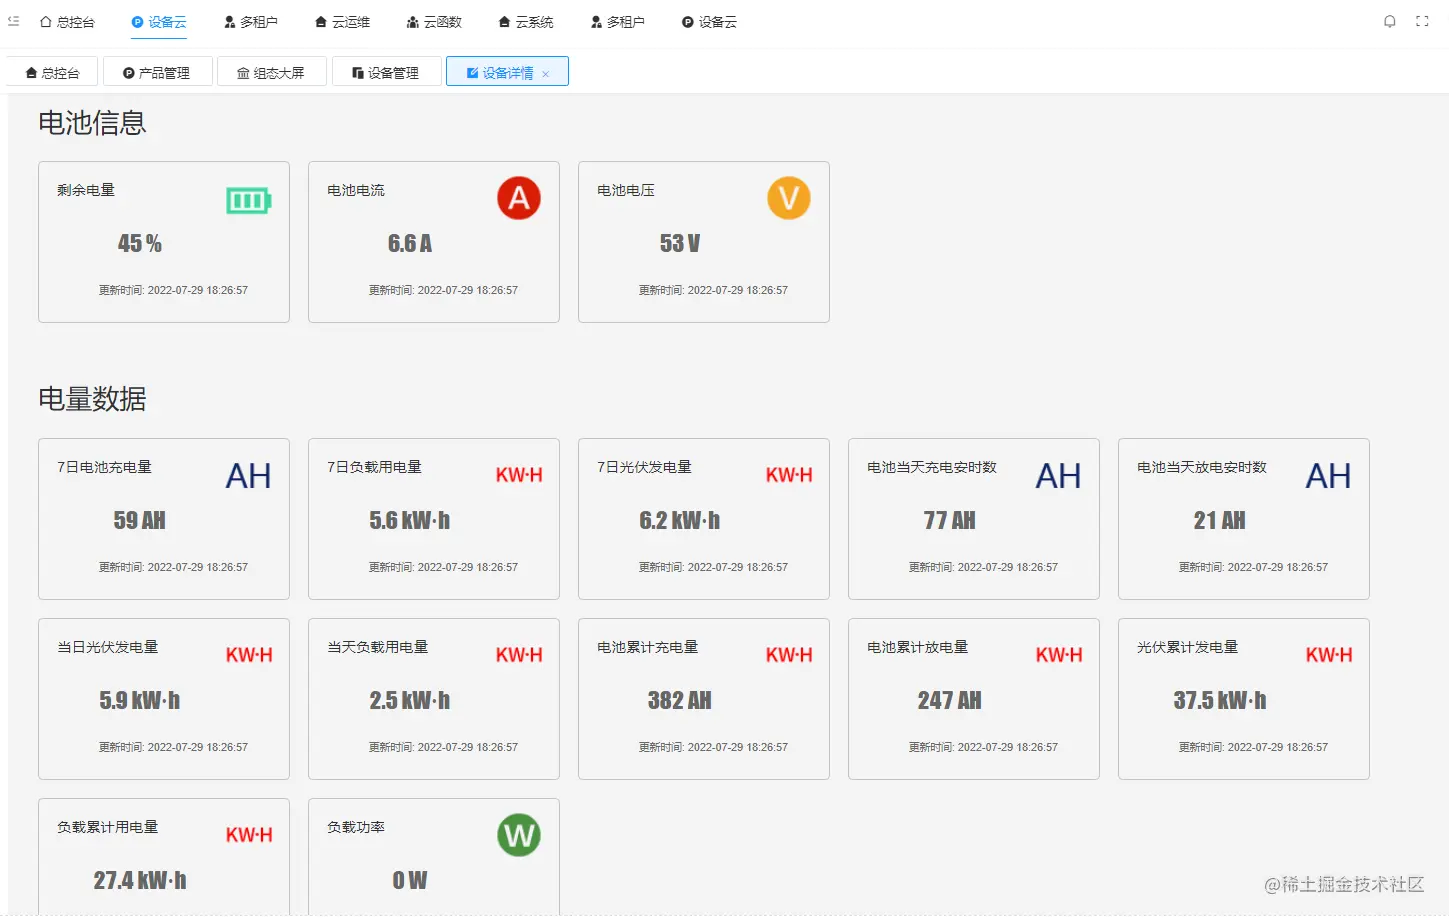
Task: Click the KW·H icon in 电池累计放电量 card
Action: [x=1059, y=656]
